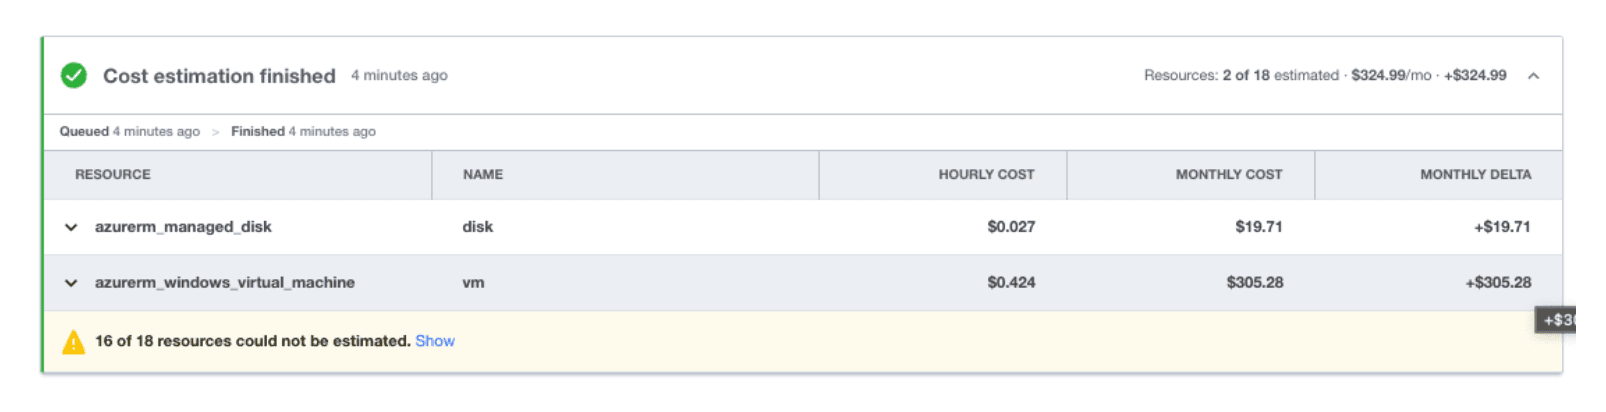Click the Monthly Cost column header
The width and height of the screenshot is (1606, 412).
(1229, 174)
